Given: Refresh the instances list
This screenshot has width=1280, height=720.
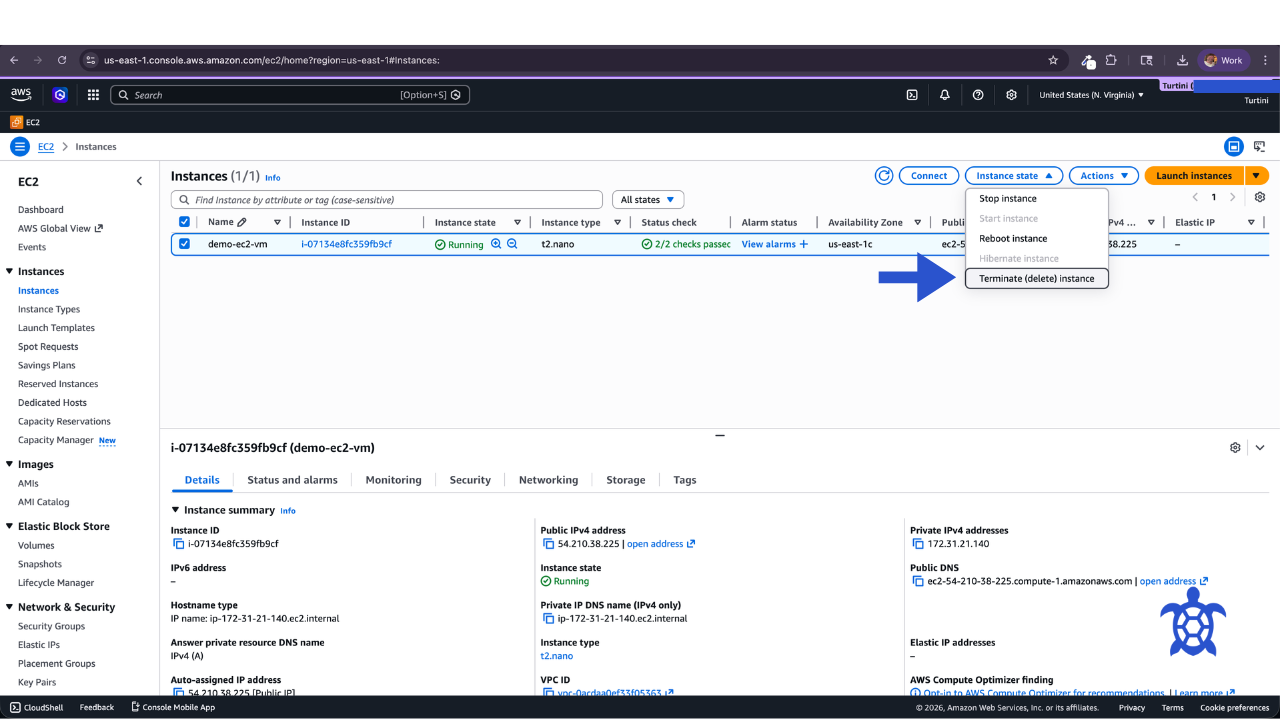Looking at the screenshot, I should [x=884, y=176].
